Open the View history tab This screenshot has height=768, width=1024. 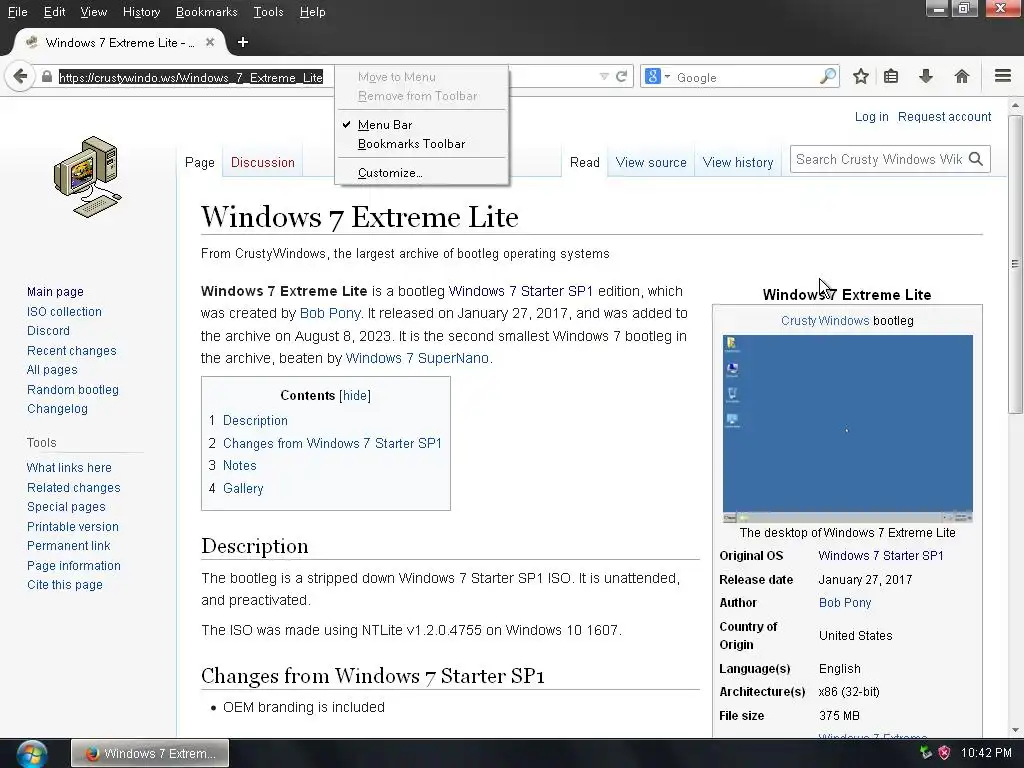(738, 163)
